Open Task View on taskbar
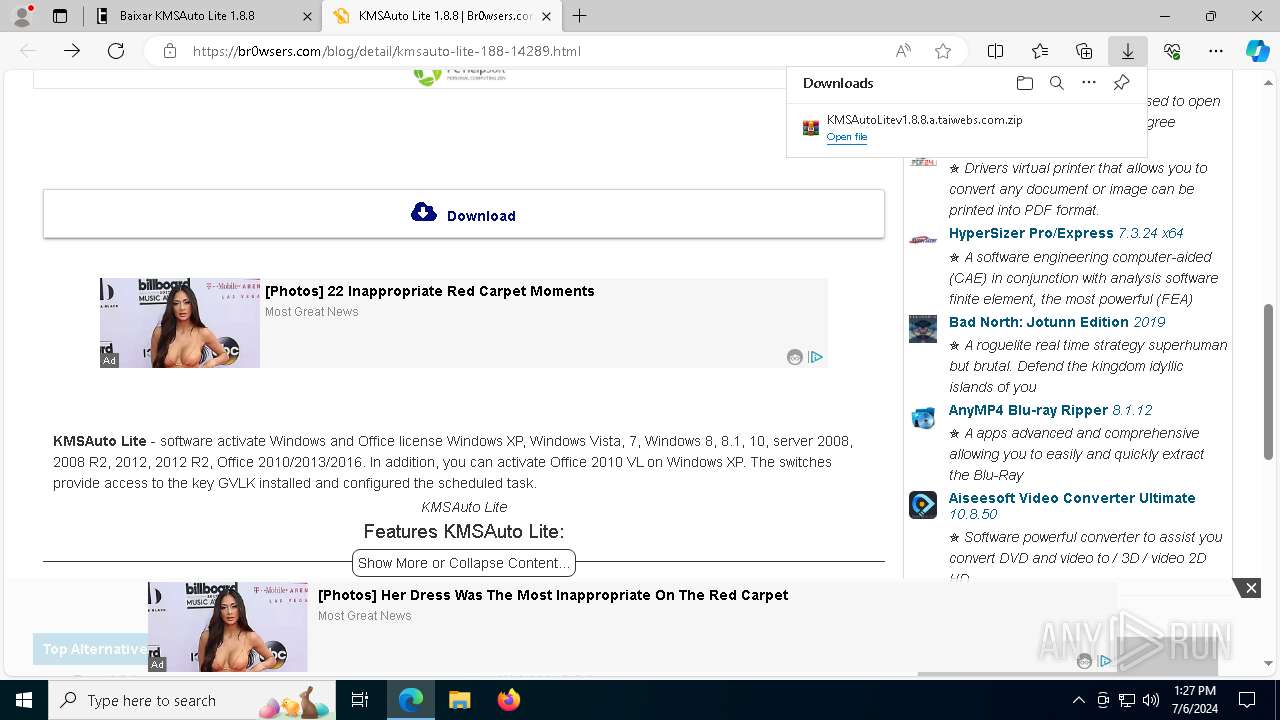 tap(360, 700)
